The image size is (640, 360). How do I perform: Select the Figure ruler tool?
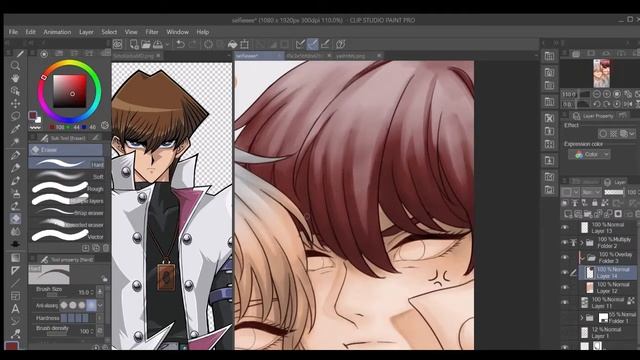[x=15, y=270]
